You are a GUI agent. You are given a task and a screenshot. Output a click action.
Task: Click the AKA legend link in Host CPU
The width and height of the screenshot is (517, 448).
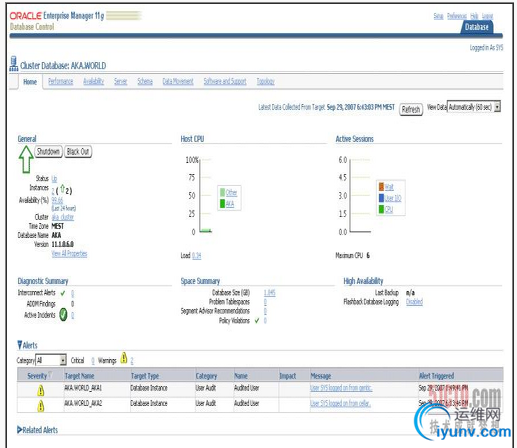(230, 204)
